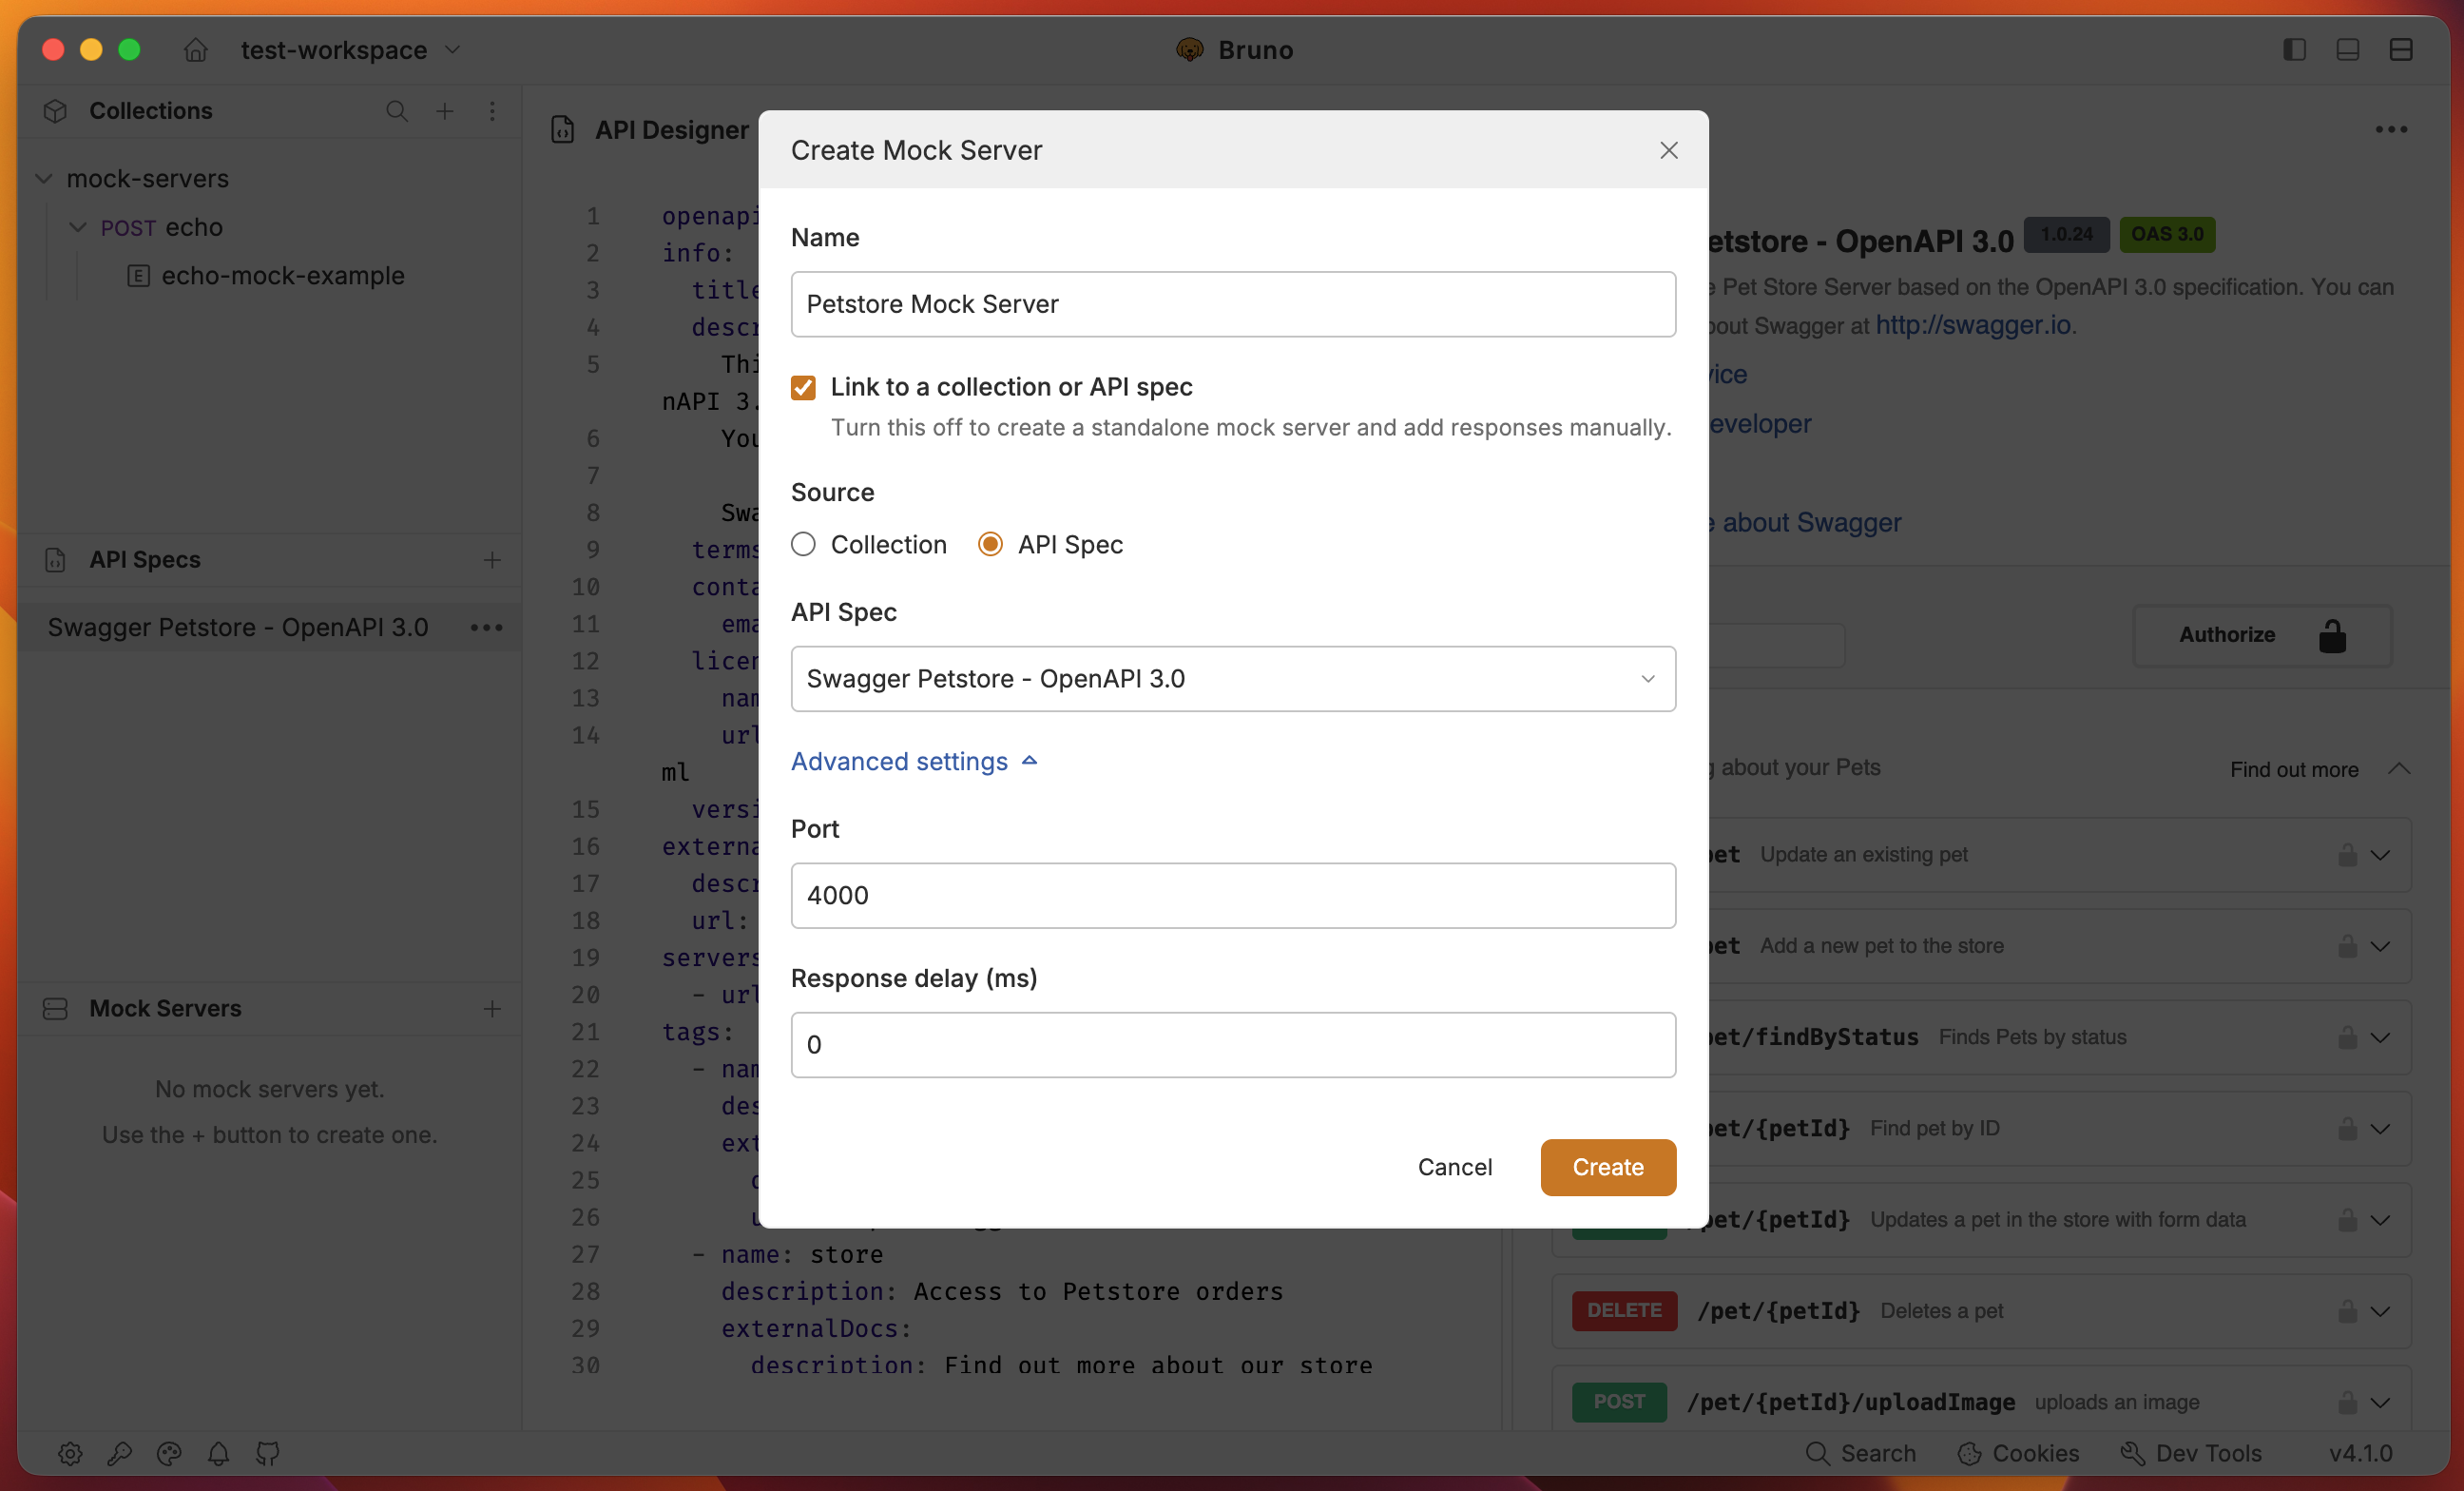This screenshot has width=2464, height=1491.
Task: Click the Response delay input field
Action: pos(1232,1044)
